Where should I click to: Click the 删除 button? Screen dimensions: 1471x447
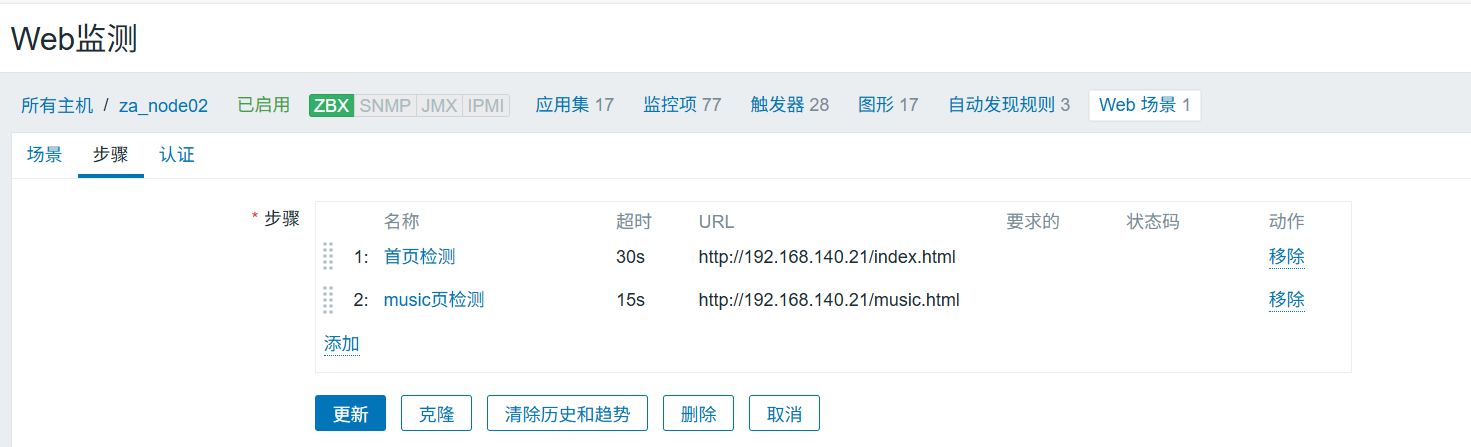click(x=699, y=413)
